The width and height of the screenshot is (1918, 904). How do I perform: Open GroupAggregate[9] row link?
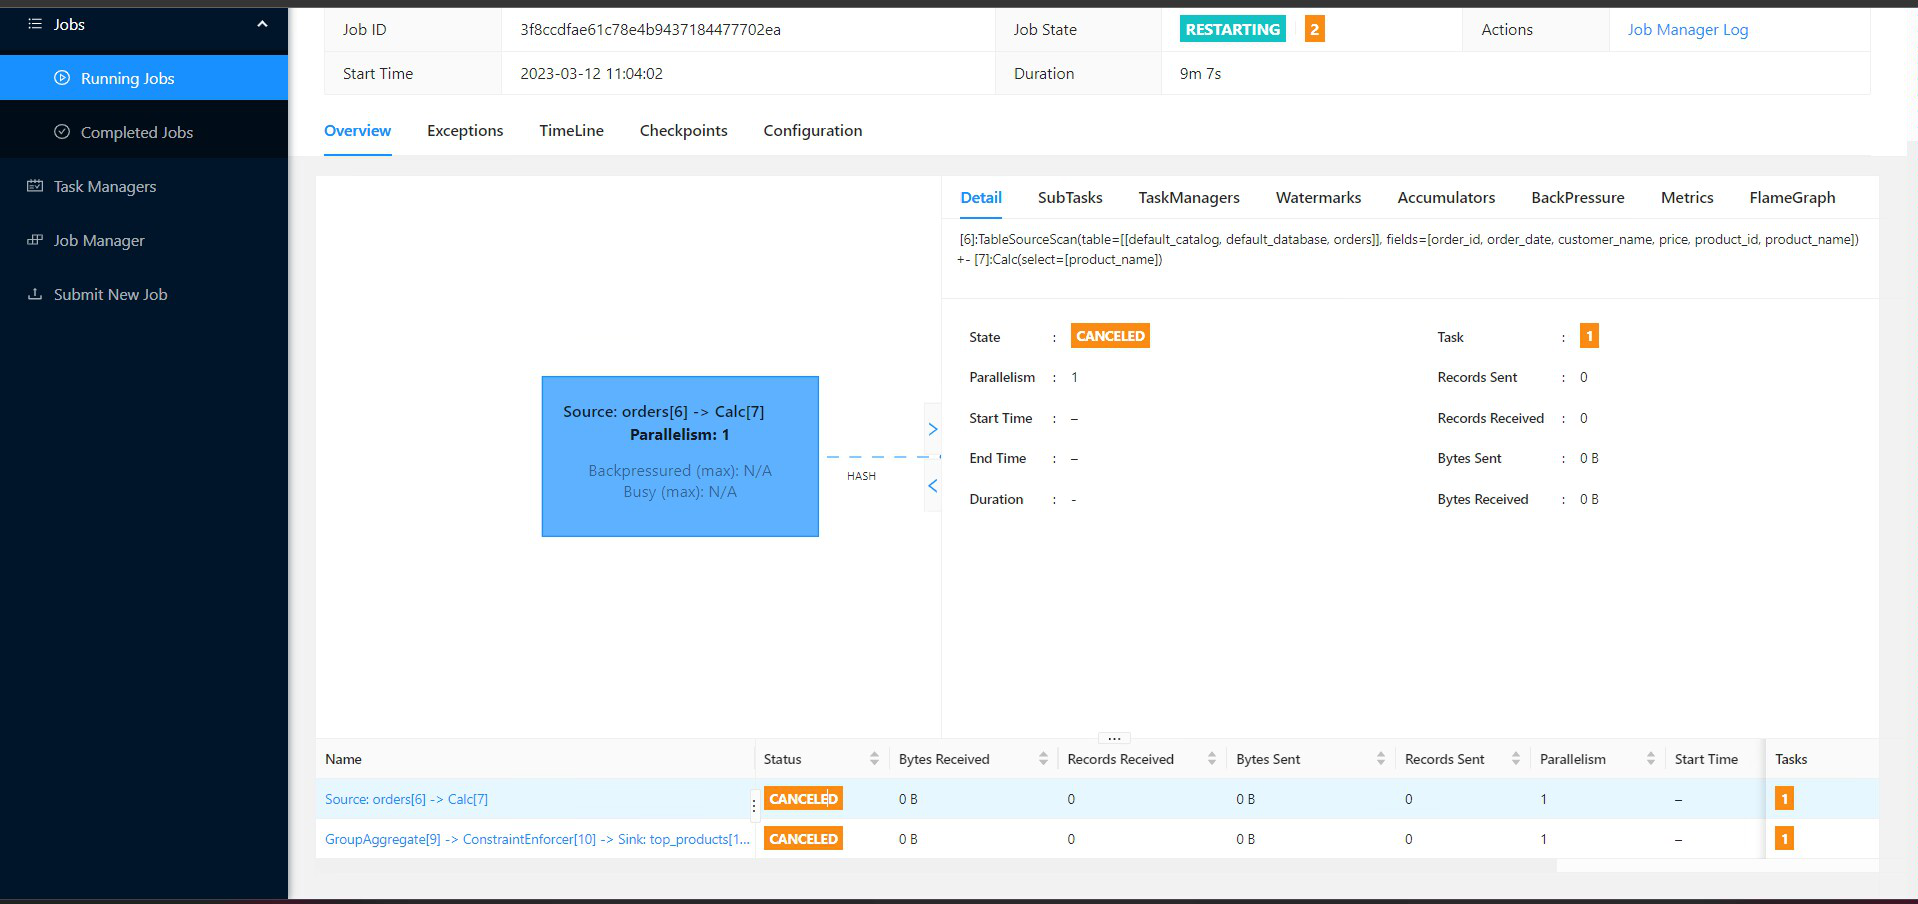point(537,839)
